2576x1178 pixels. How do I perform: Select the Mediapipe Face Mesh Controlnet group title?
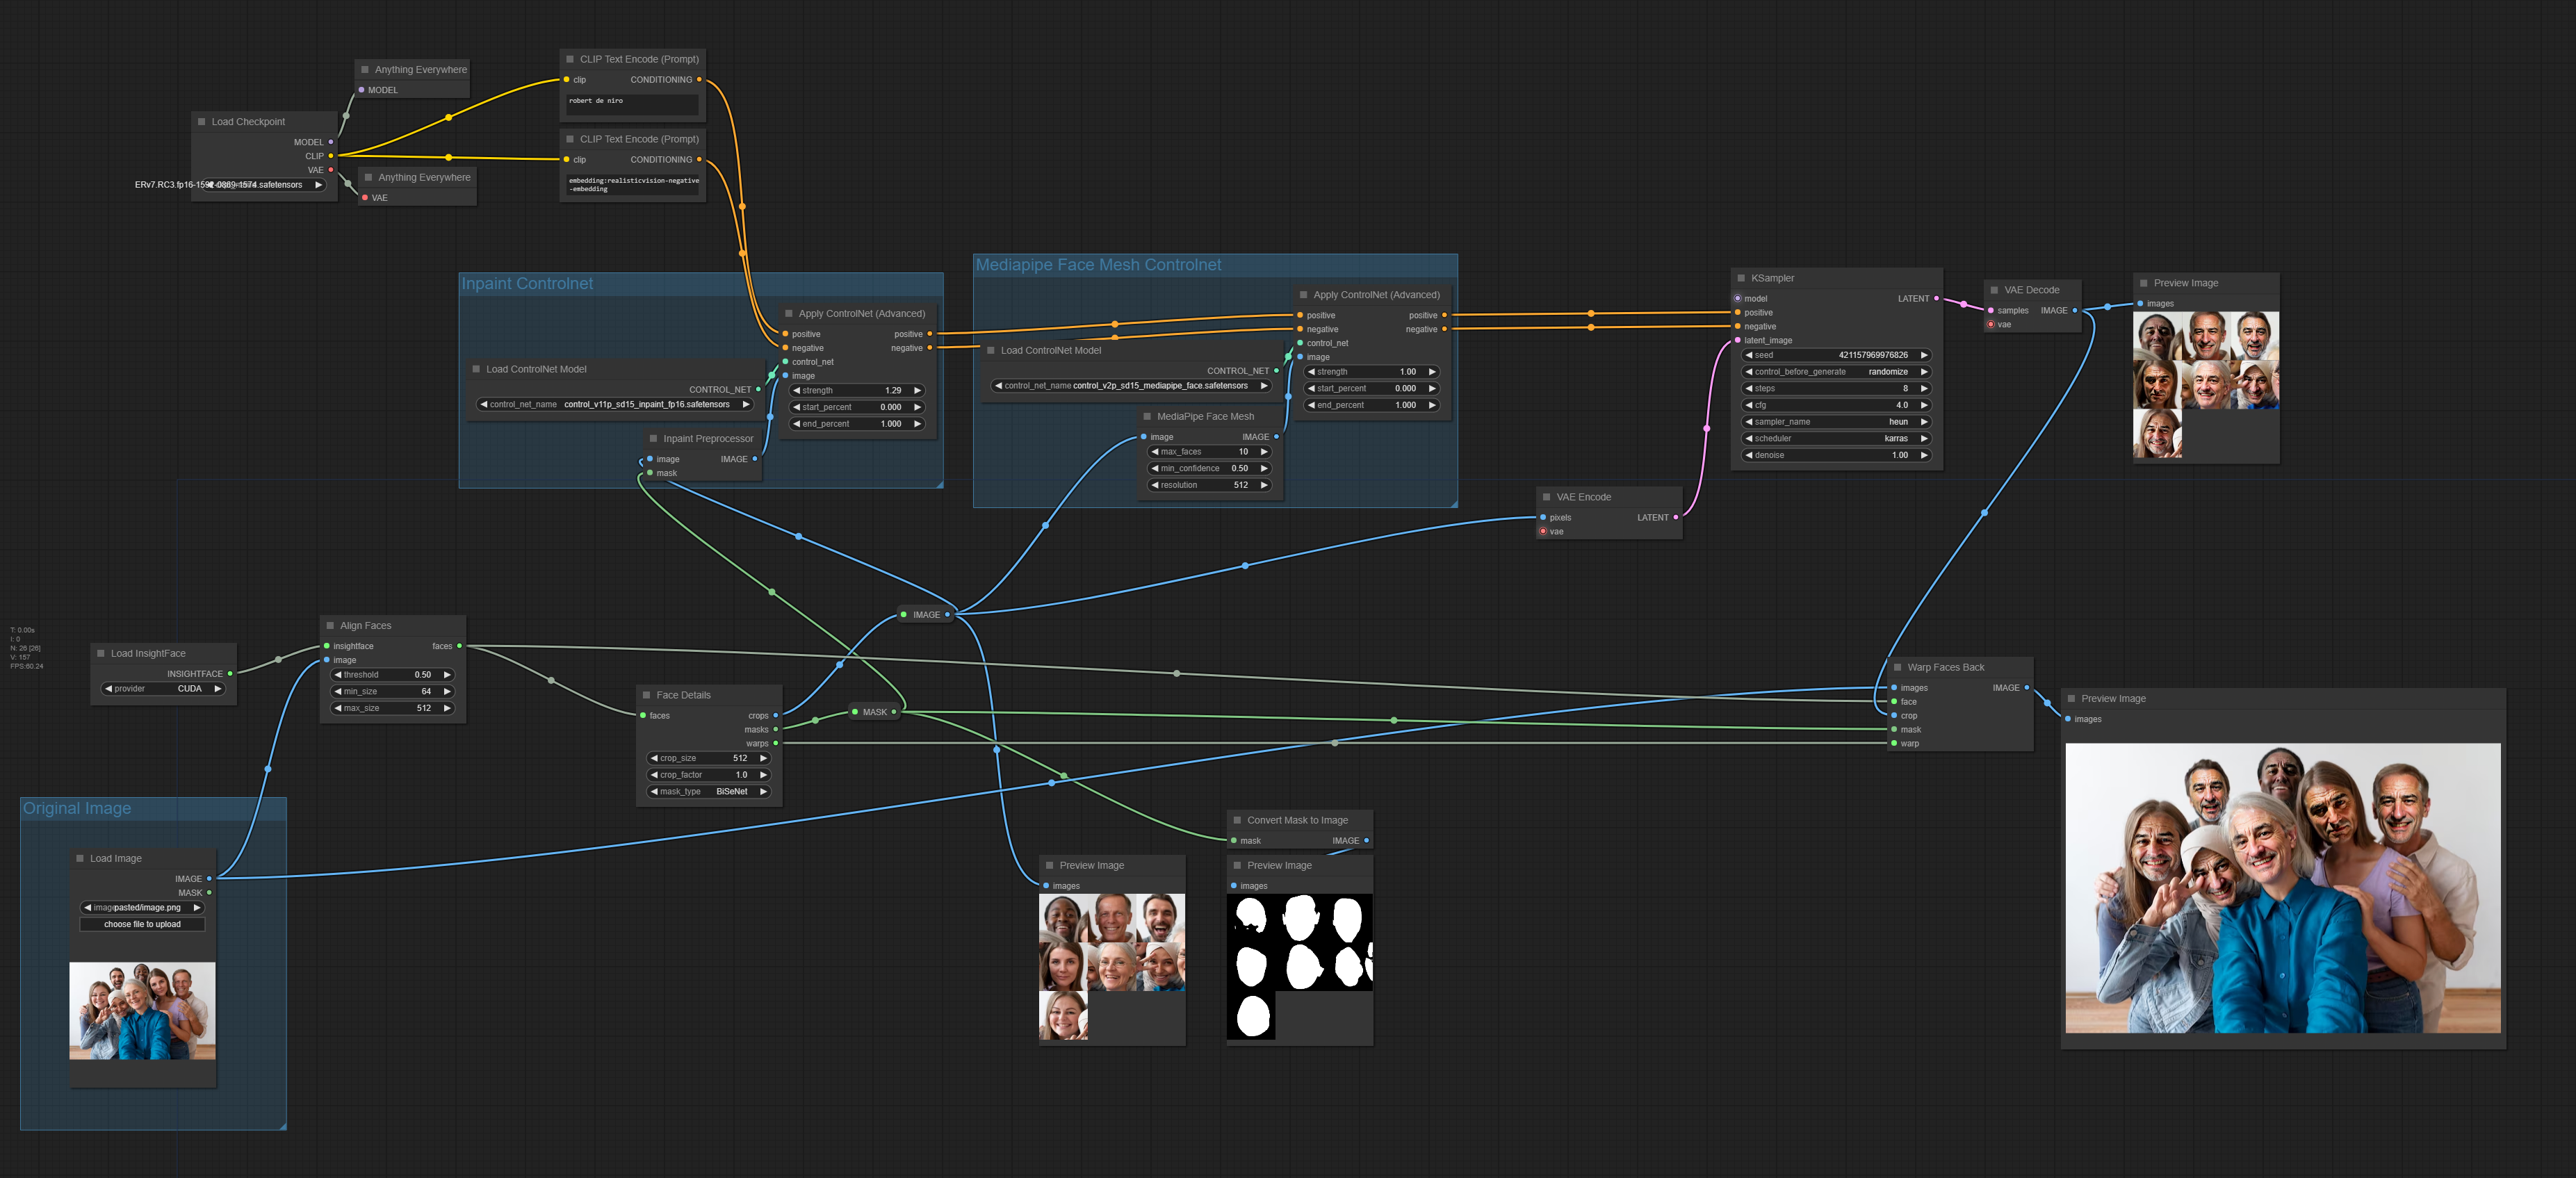[x=1098, y=265]
